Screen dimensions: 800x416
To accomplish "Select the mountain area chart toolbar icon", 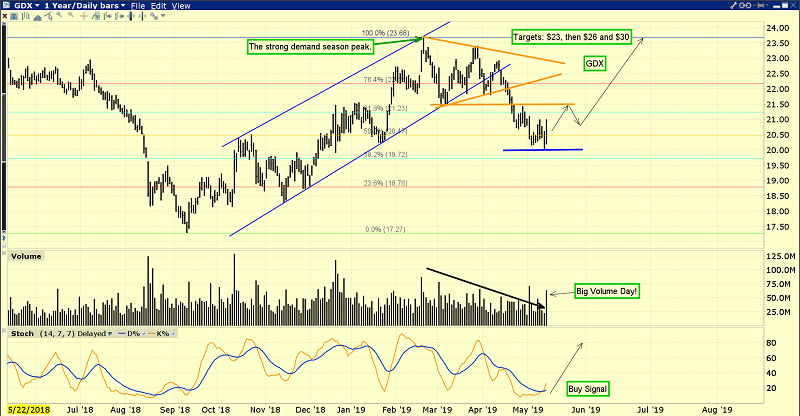I will [37, 16].
